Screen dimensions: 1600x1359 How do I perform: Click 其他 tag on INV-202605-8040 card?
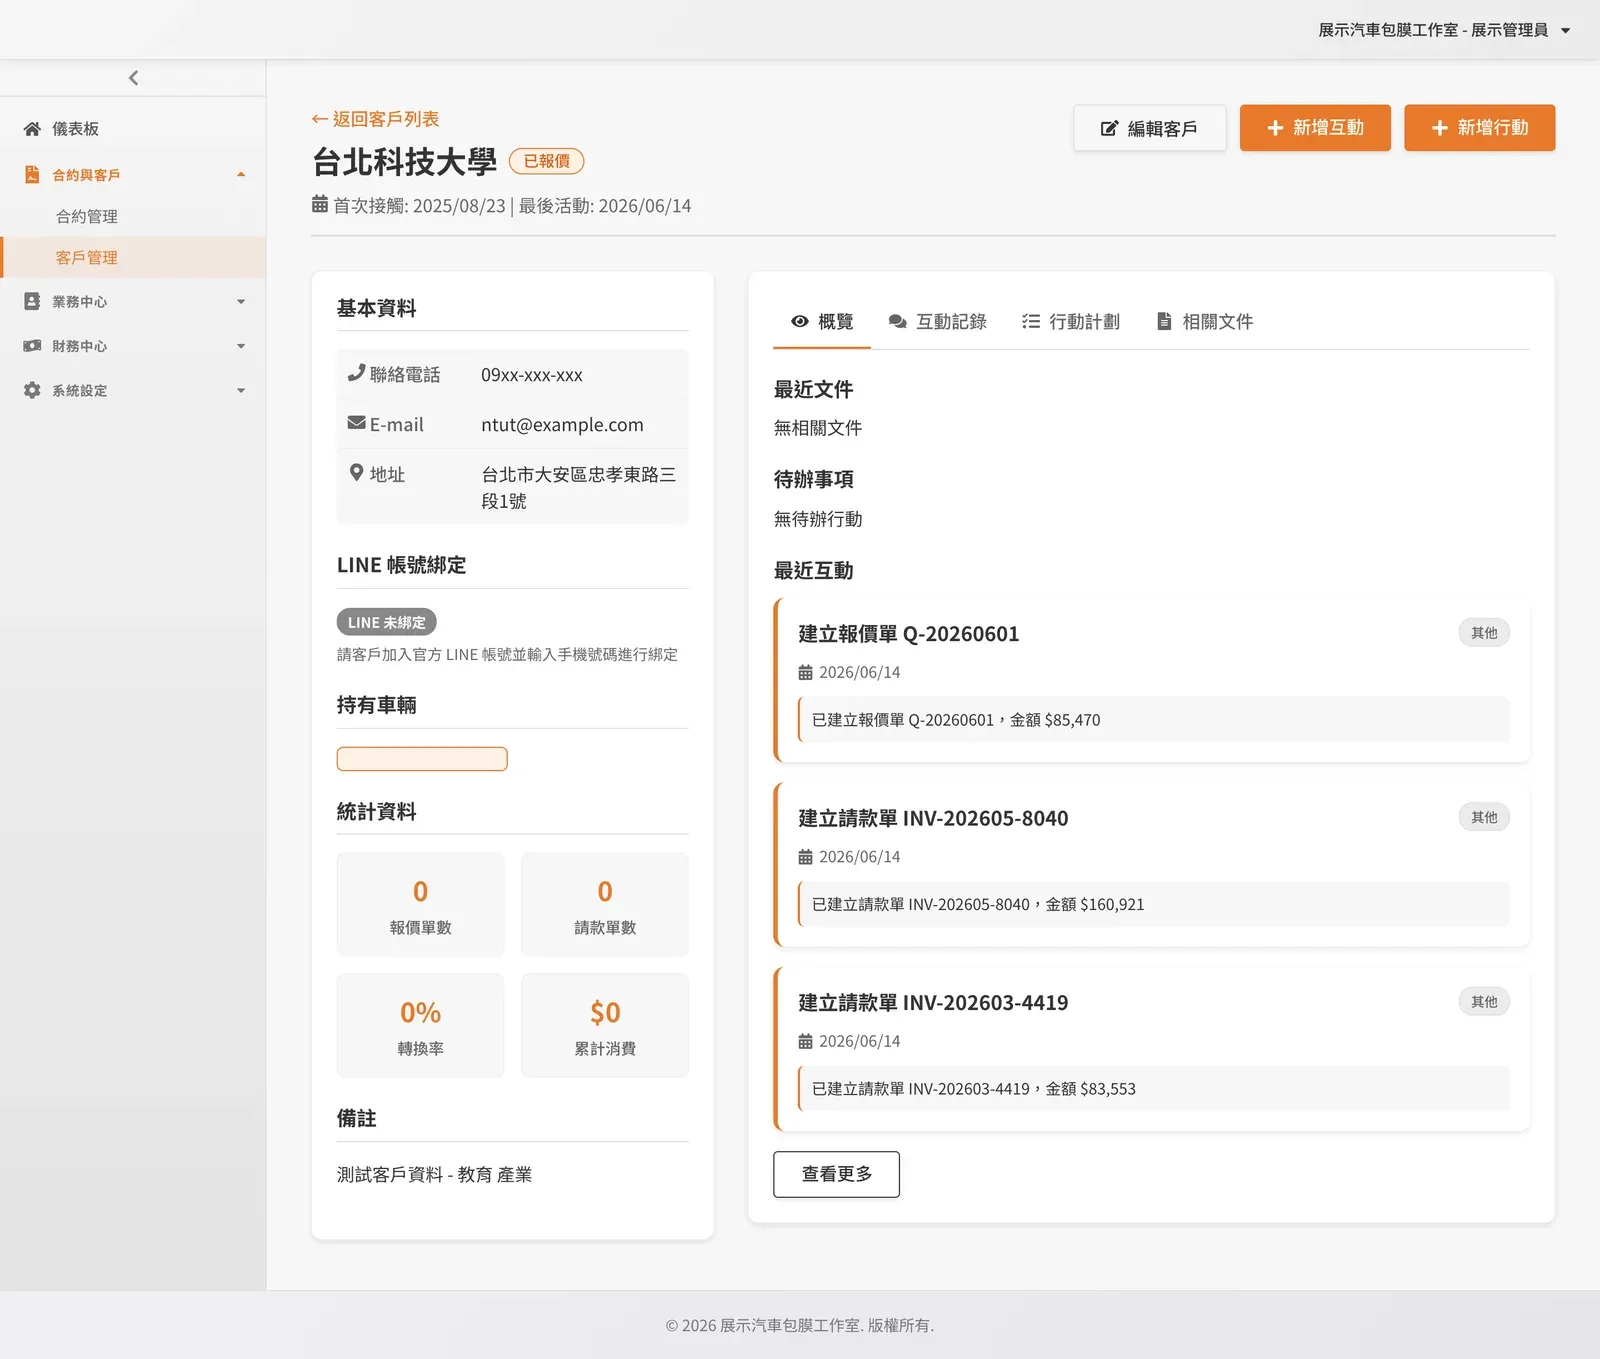coord(1484,817)
